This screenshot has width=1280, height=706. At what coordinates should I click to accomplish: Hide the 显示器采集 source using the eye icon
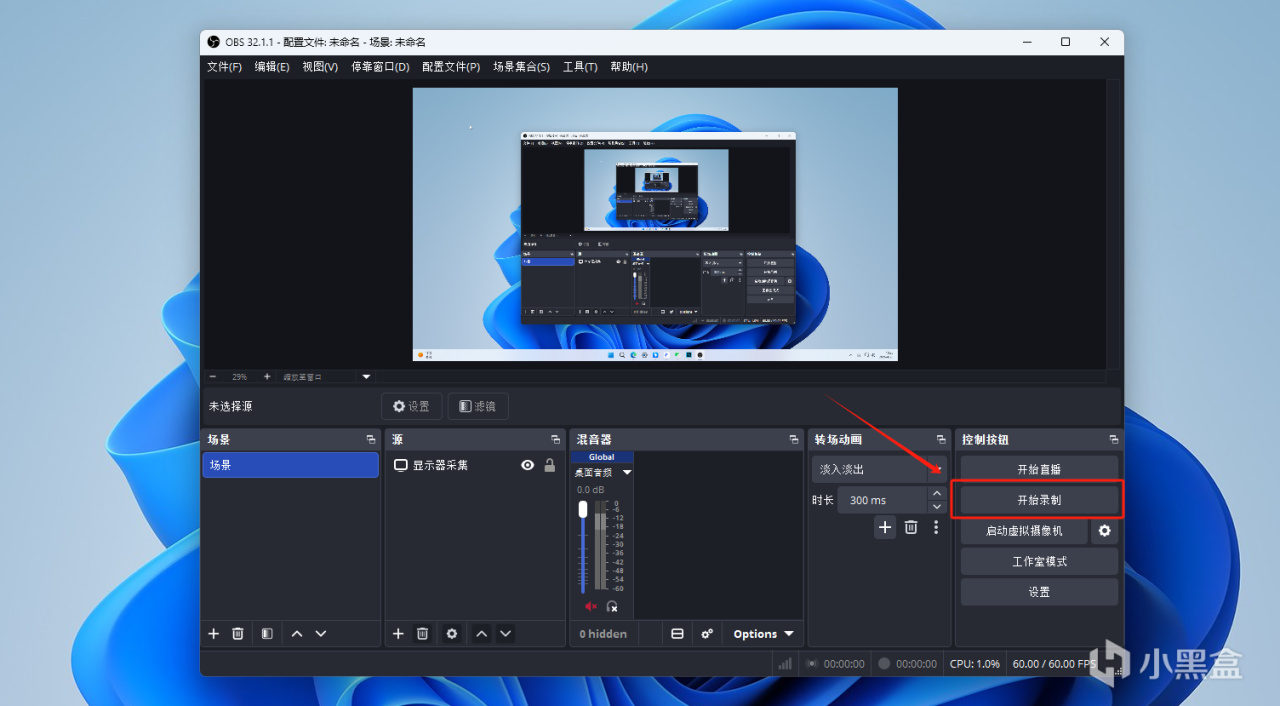click(528, 465)
